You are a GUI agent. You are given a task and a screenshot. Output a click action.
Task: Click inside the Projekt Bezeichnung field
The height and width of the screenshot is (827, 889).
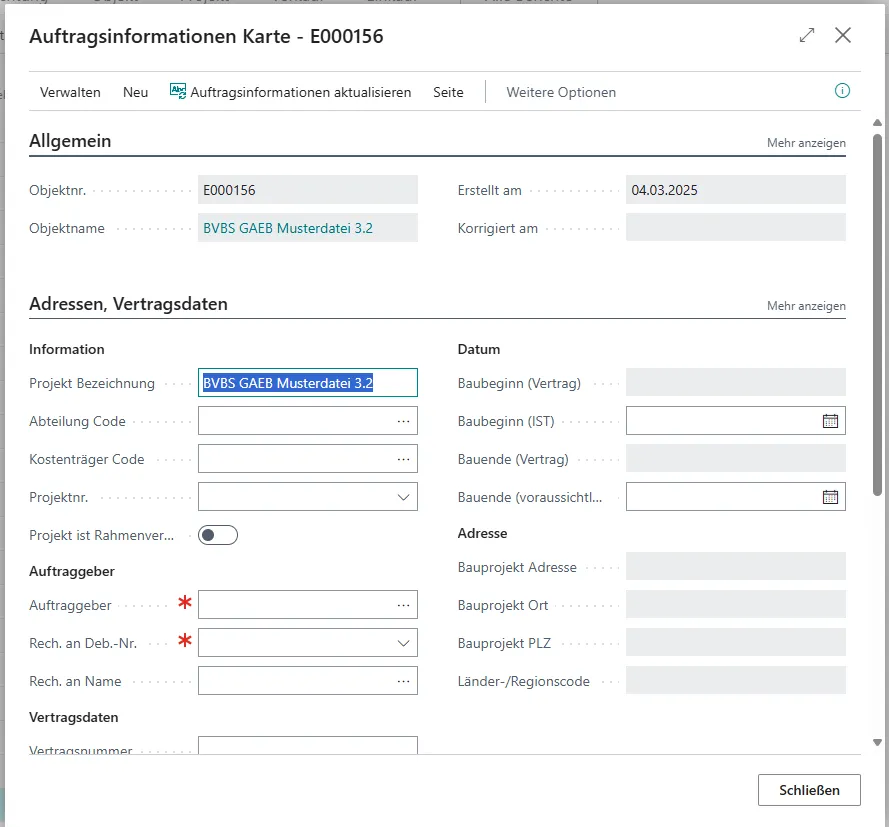[x=300, y=382]
